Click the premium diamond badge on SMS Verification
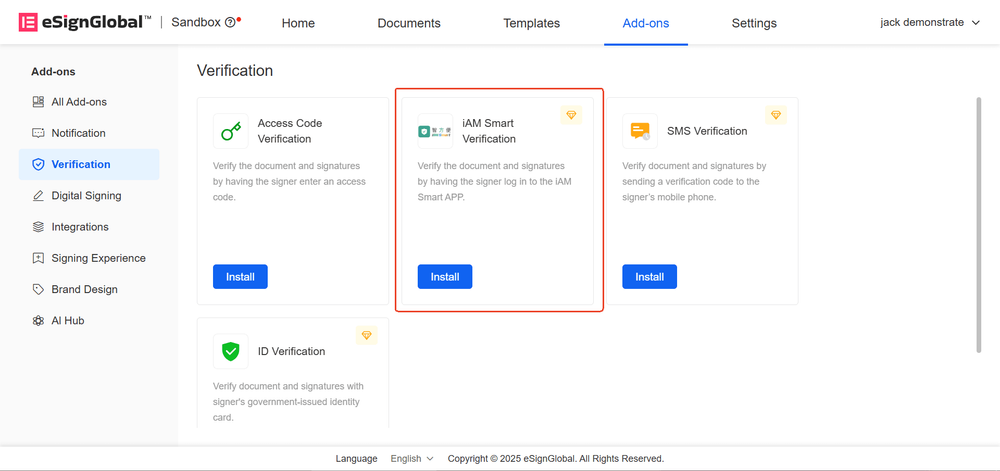1000x471 pixels. click(776, 116)
